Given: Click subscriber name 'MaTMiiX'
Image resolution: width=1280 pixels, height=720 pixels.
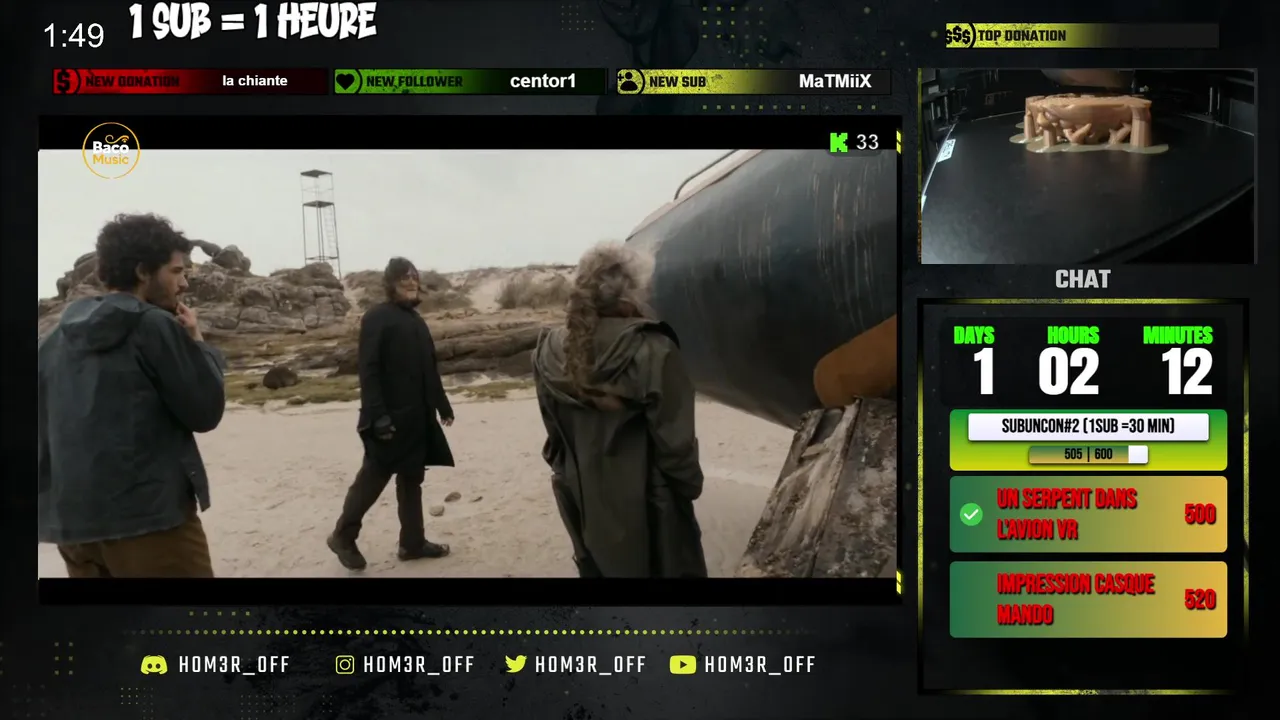Looking at the screenshot, I should tap(835, 81).
